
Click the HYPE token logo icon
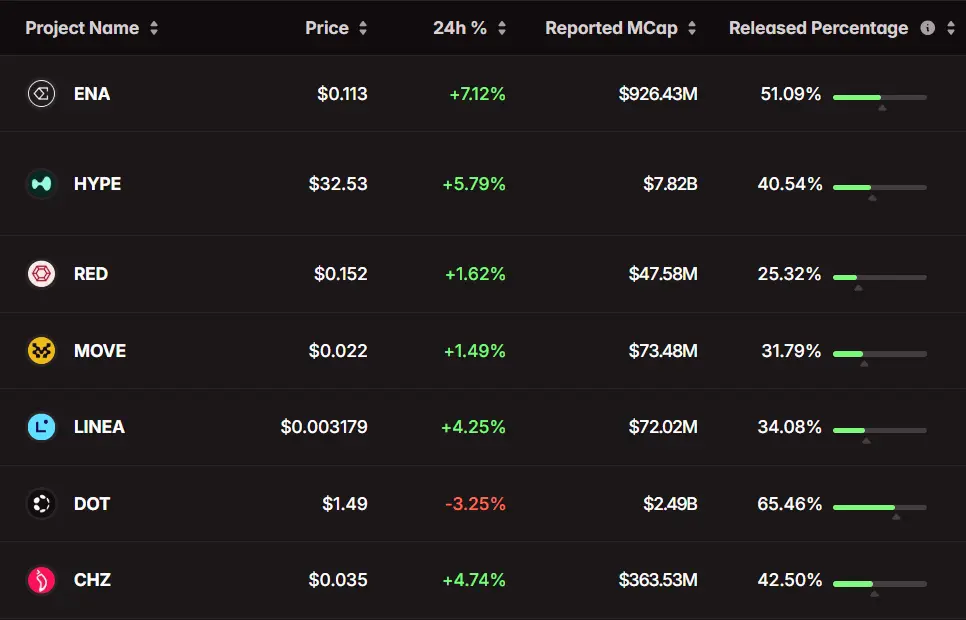click(41, 184)
